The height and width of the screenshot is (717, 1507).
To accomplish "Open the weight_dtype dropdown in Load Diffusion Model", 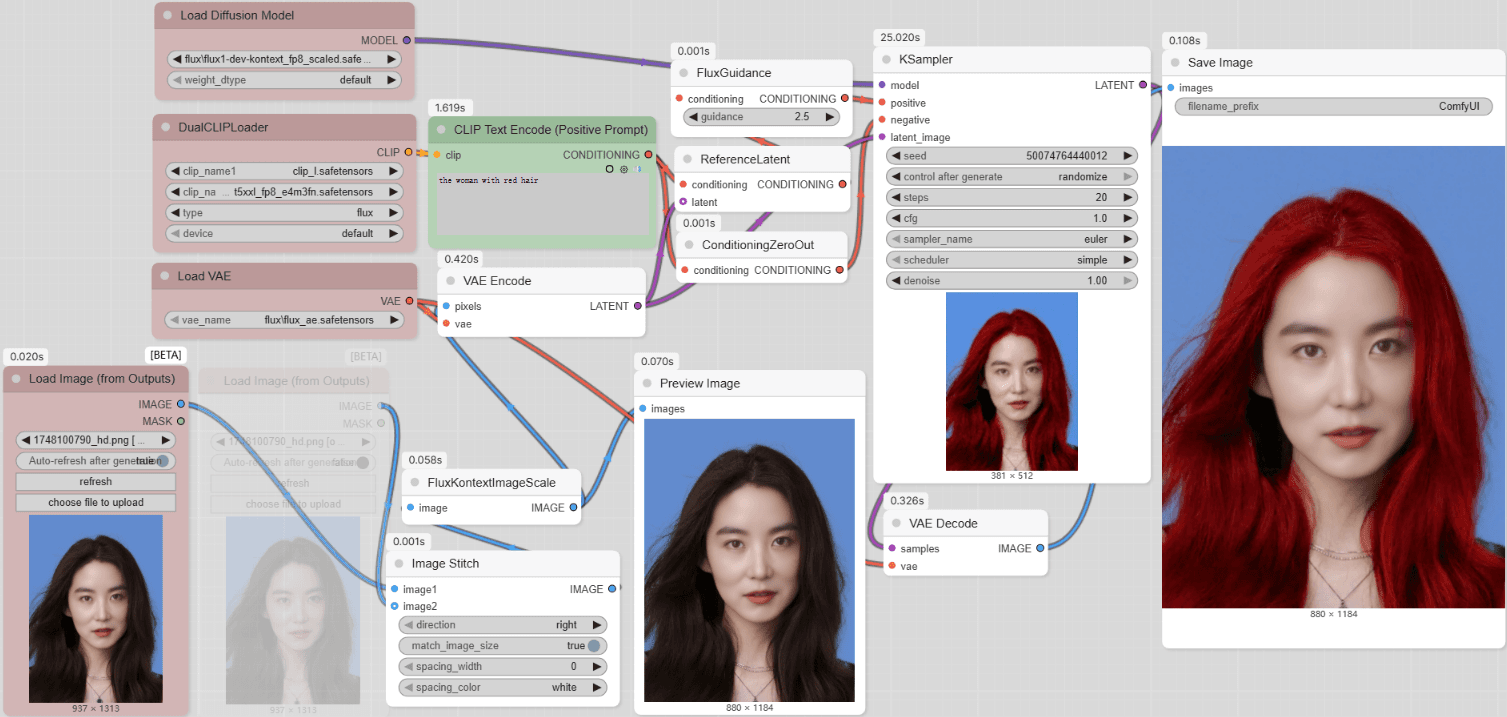I will (284, 80).
